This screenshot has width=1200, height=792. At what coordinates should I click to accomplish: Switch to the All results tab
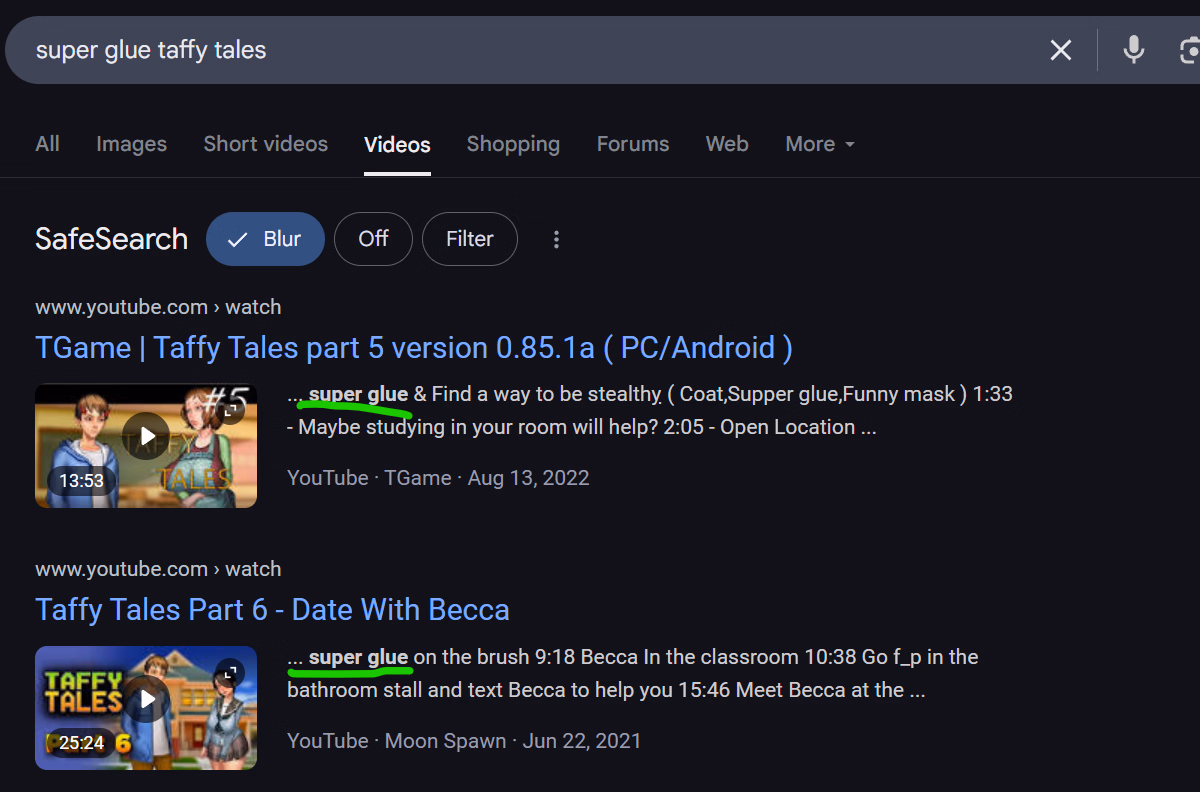coord(47,144)
